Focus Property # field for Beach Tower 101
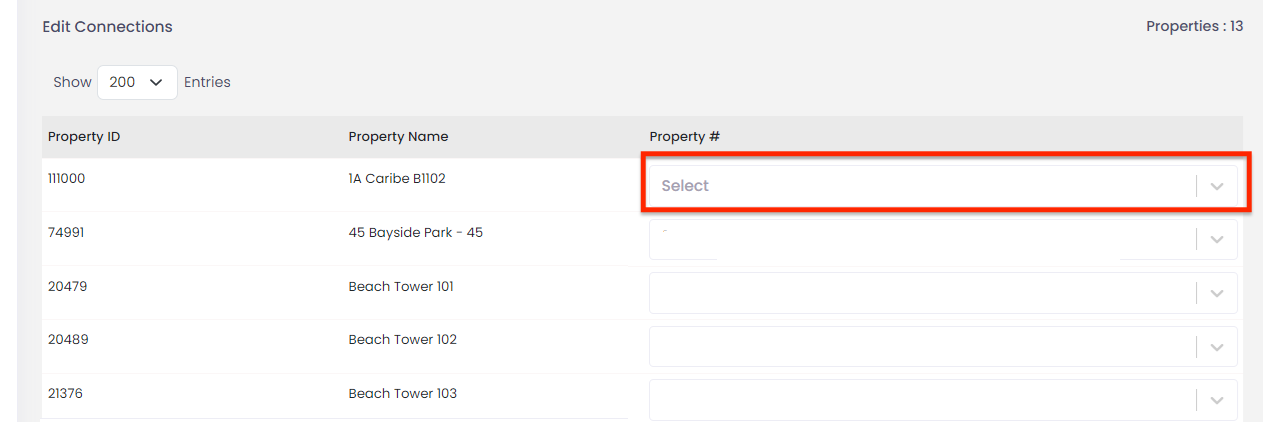 point(920,293)
